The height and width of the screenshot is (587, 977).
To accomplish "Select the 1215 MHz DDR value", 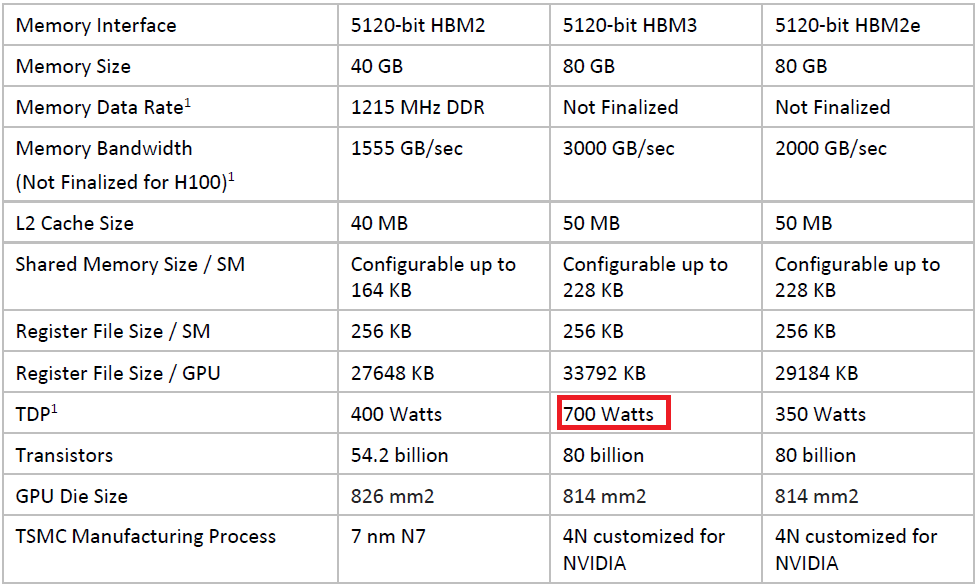I will [x=417, y=107].
